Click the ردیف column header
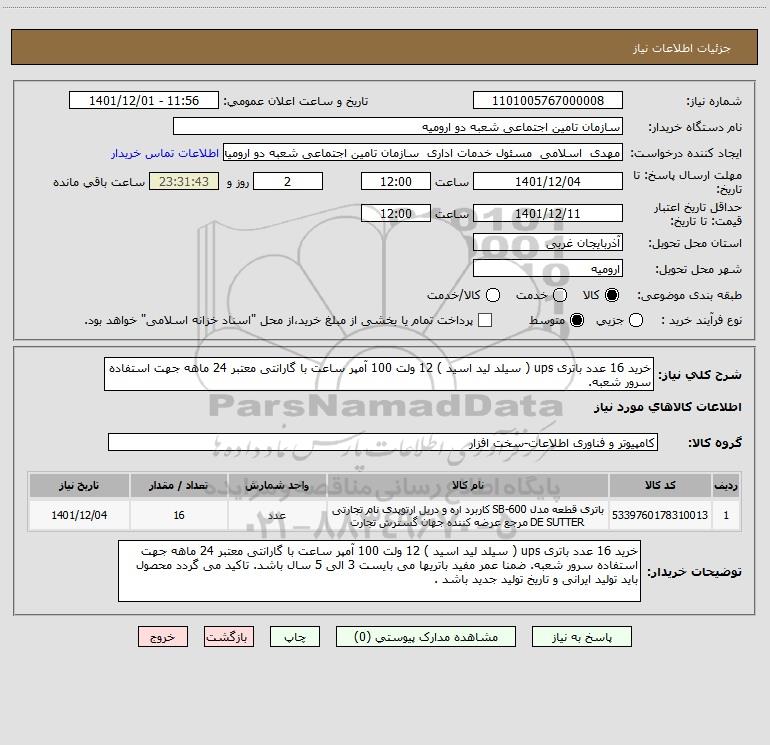Viewport: 770px width, 745px height. tap(726, 486)
